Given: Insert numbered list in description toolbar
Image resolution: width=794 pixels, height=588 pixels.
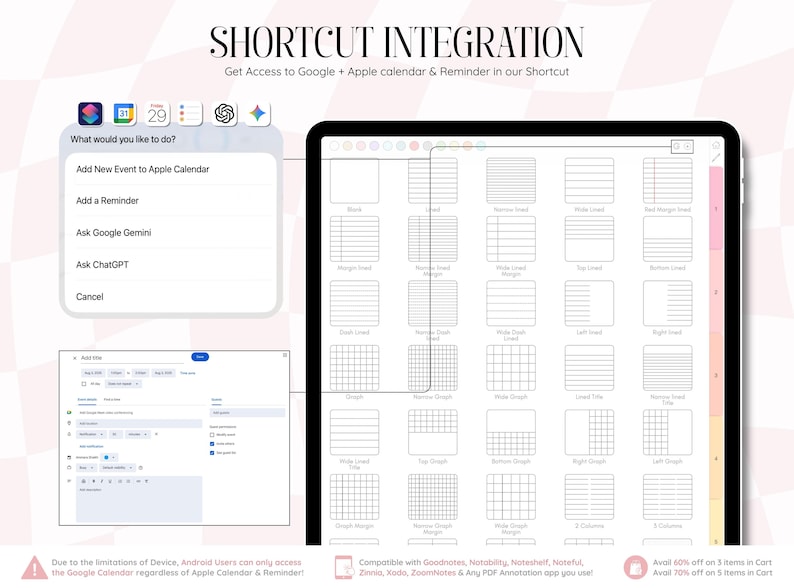Looking at the screenshot, I should click(120, 481).
